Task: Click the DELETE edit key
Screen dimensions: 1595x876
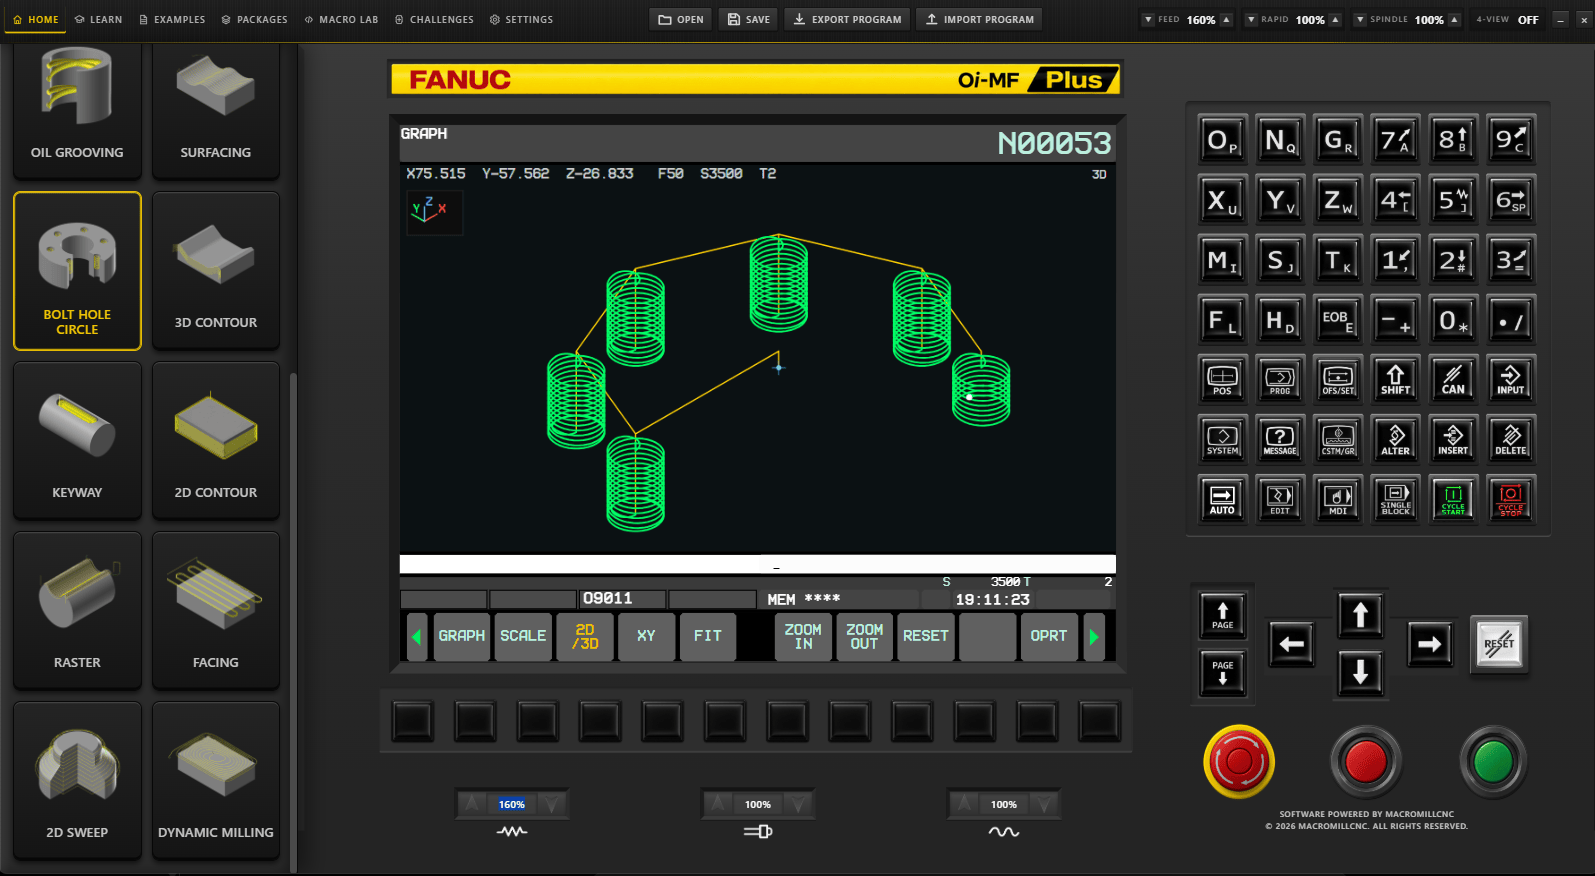Action: (1510, 439)
